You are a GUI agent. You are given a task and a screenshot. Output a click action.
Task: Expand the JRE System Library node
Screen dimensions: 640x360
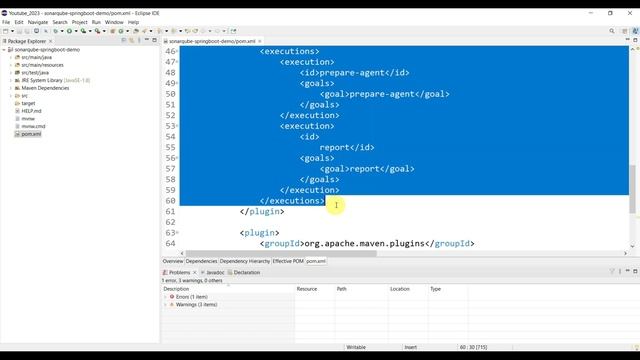tap(11, 80)
